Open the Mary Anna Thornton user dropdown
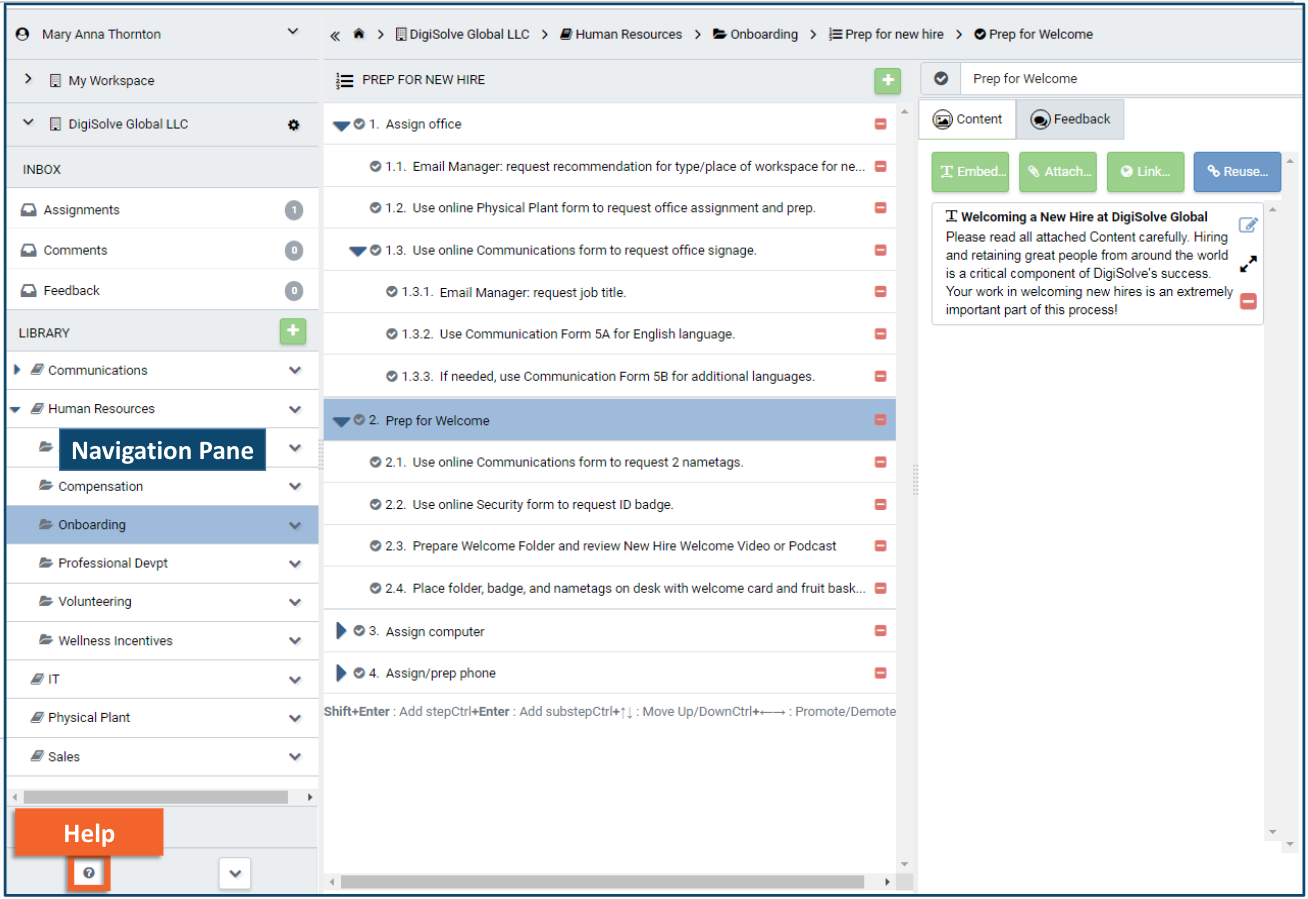Screen dimensions: 1308x899 pos(293,32)
